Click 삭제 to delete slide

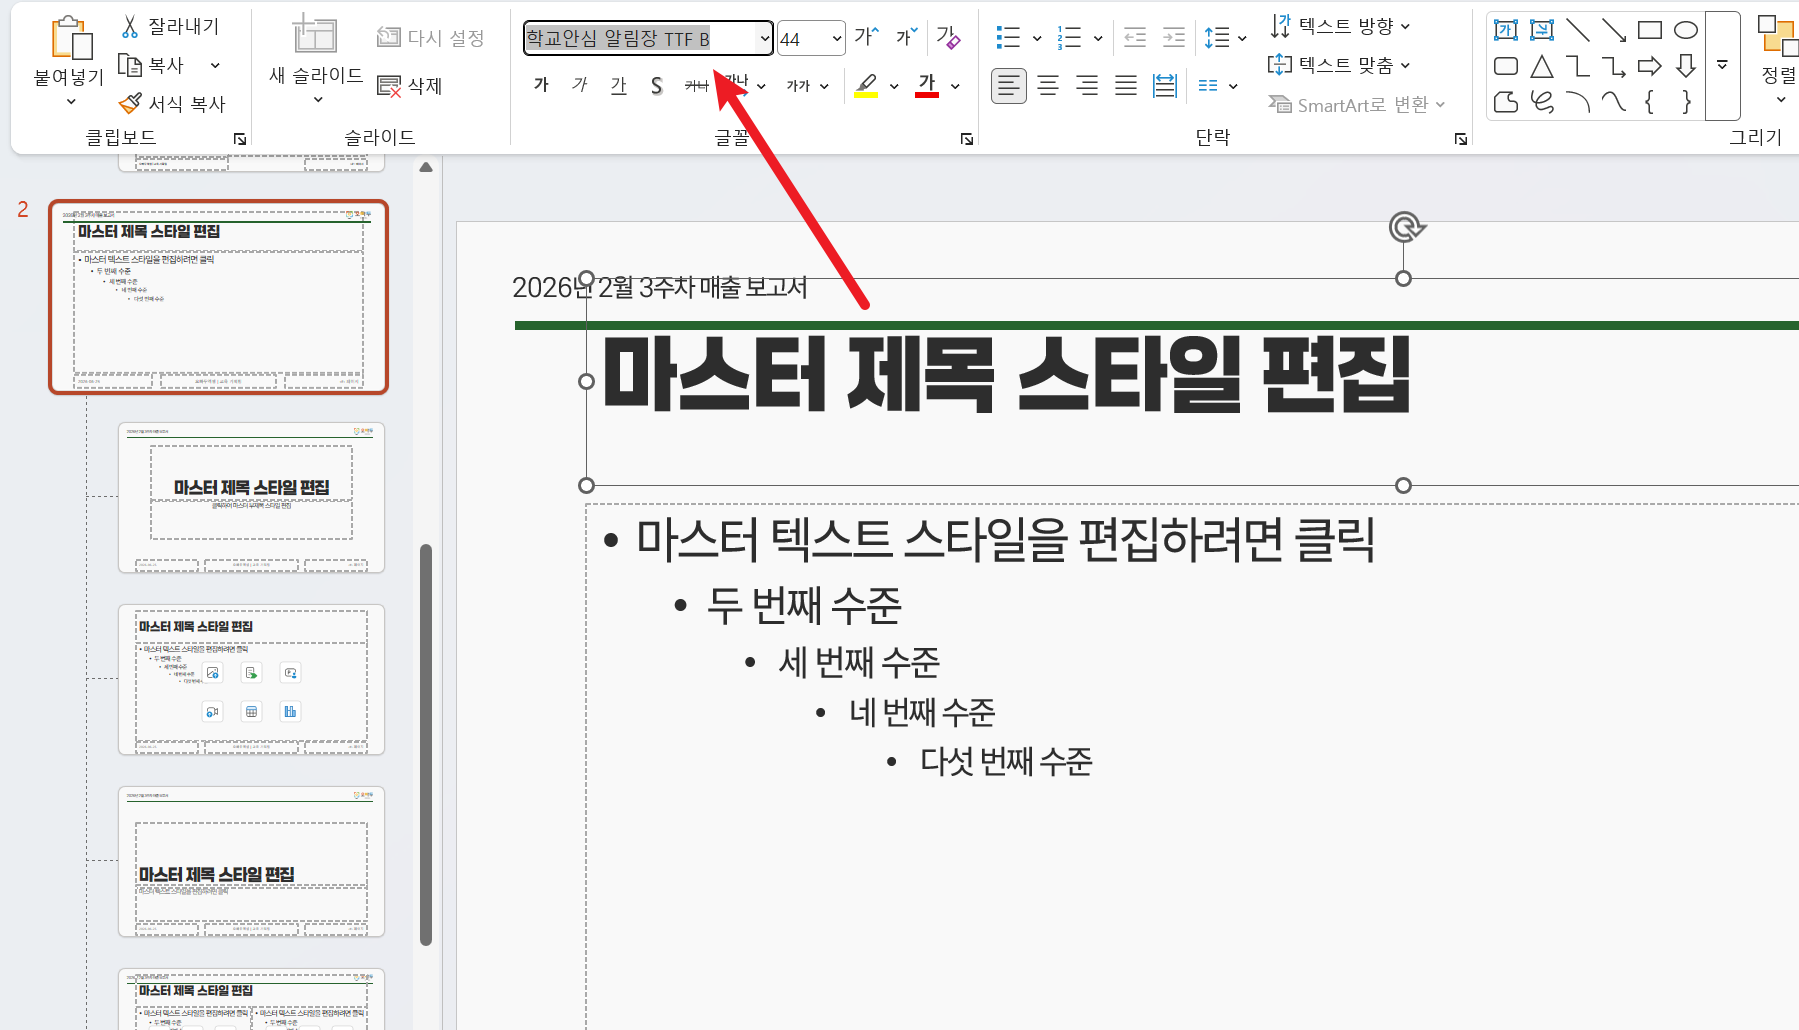410,86
